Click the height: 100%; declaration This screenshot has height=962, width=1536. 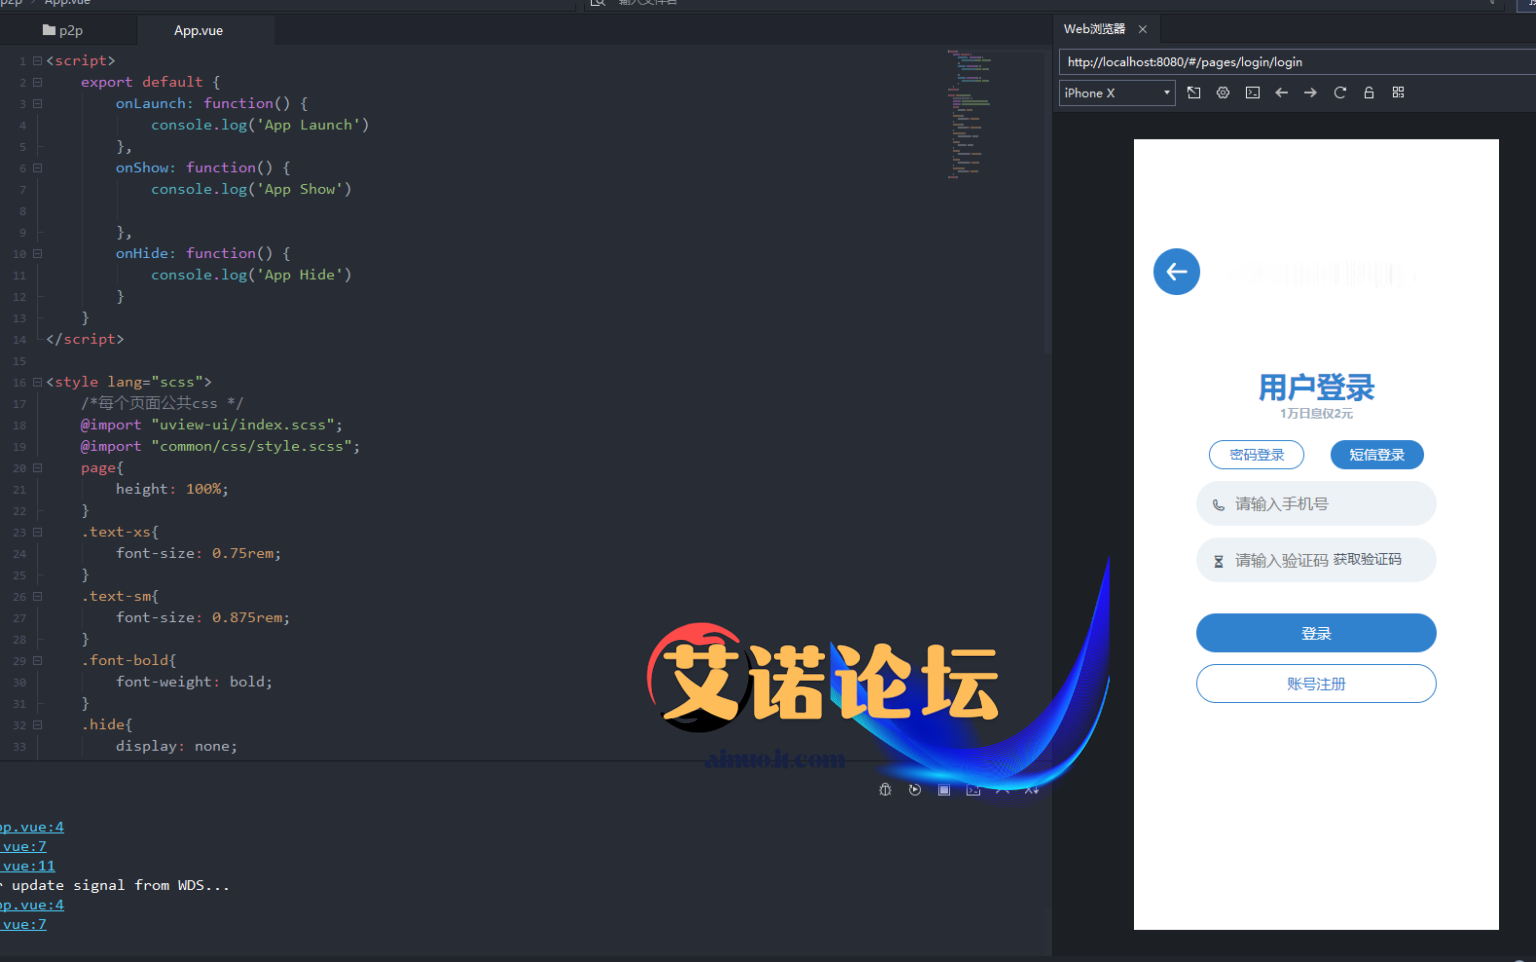(172, 489)
